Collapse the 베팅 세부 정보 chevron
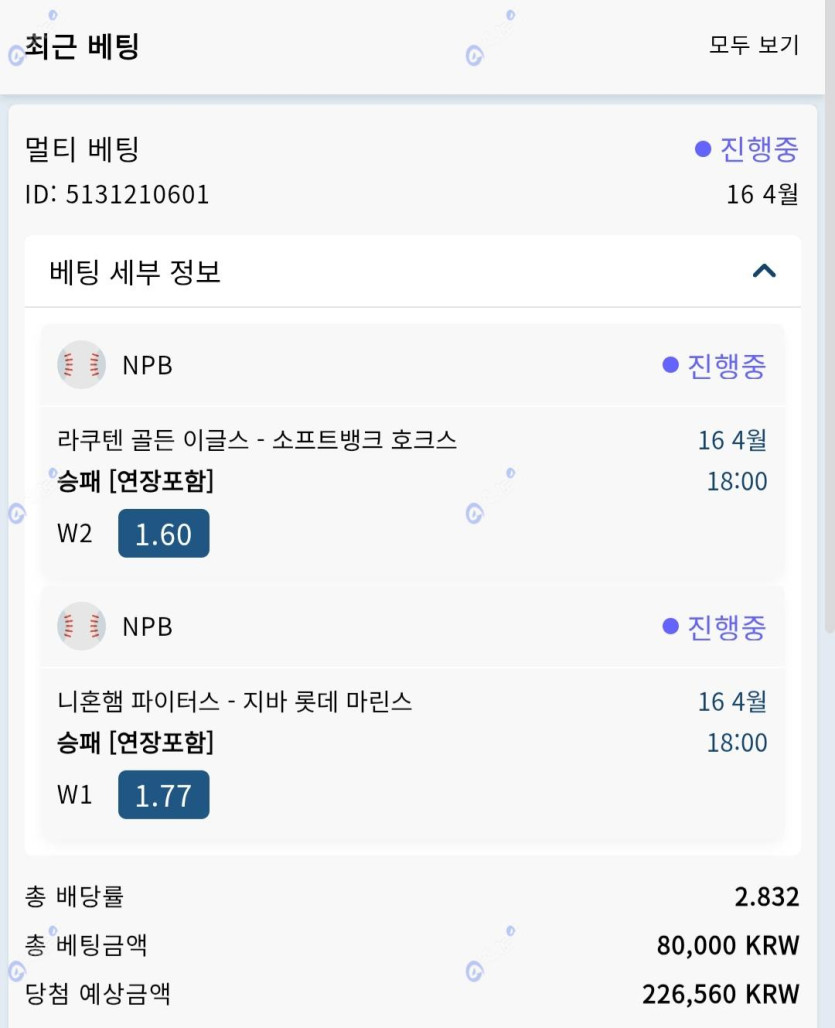835x1028 pixels. point(764,271)
